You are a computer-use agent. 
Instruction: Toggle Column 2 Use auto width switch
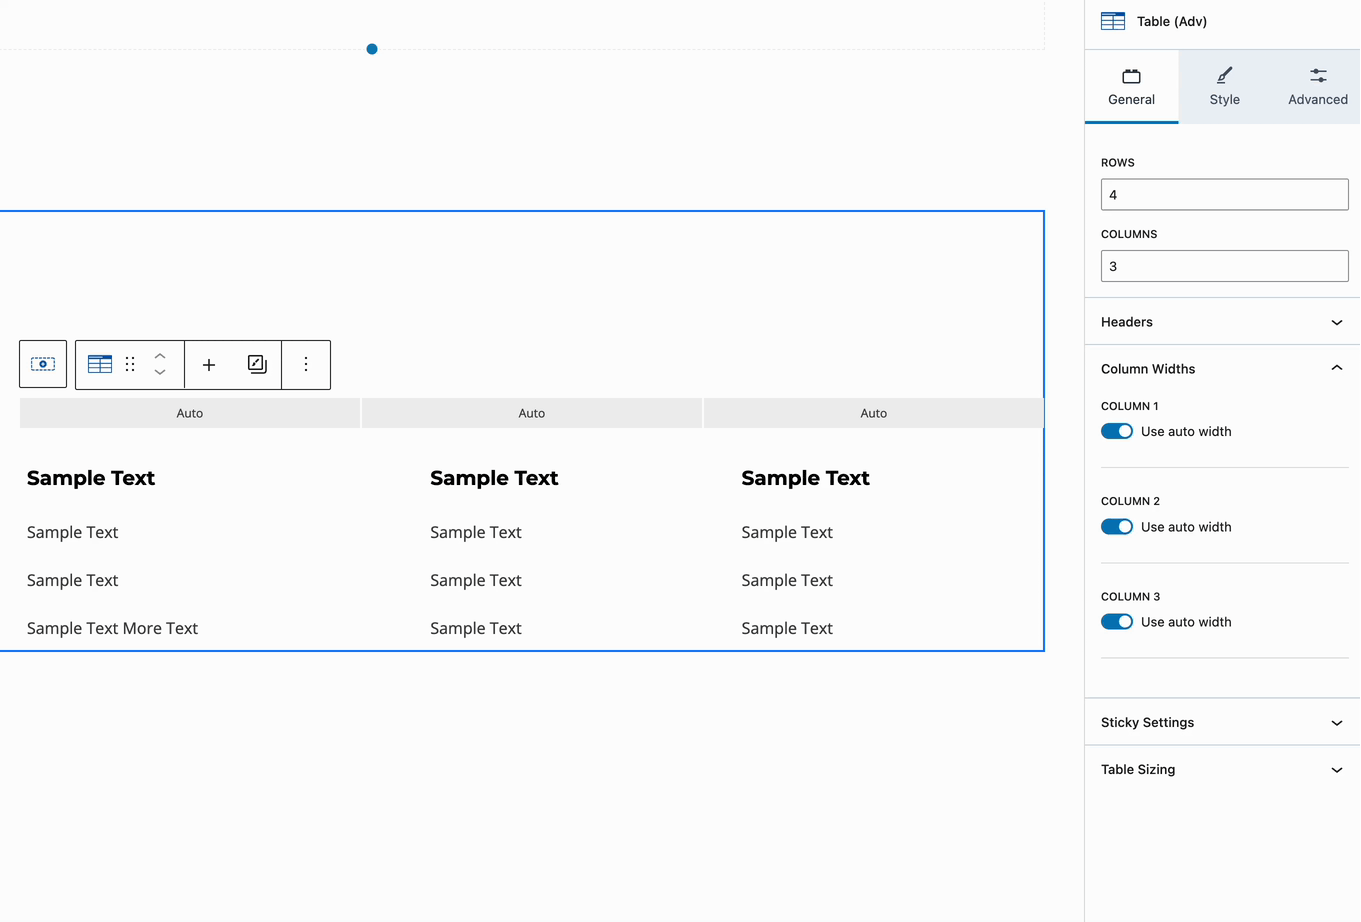point(1116,526)
